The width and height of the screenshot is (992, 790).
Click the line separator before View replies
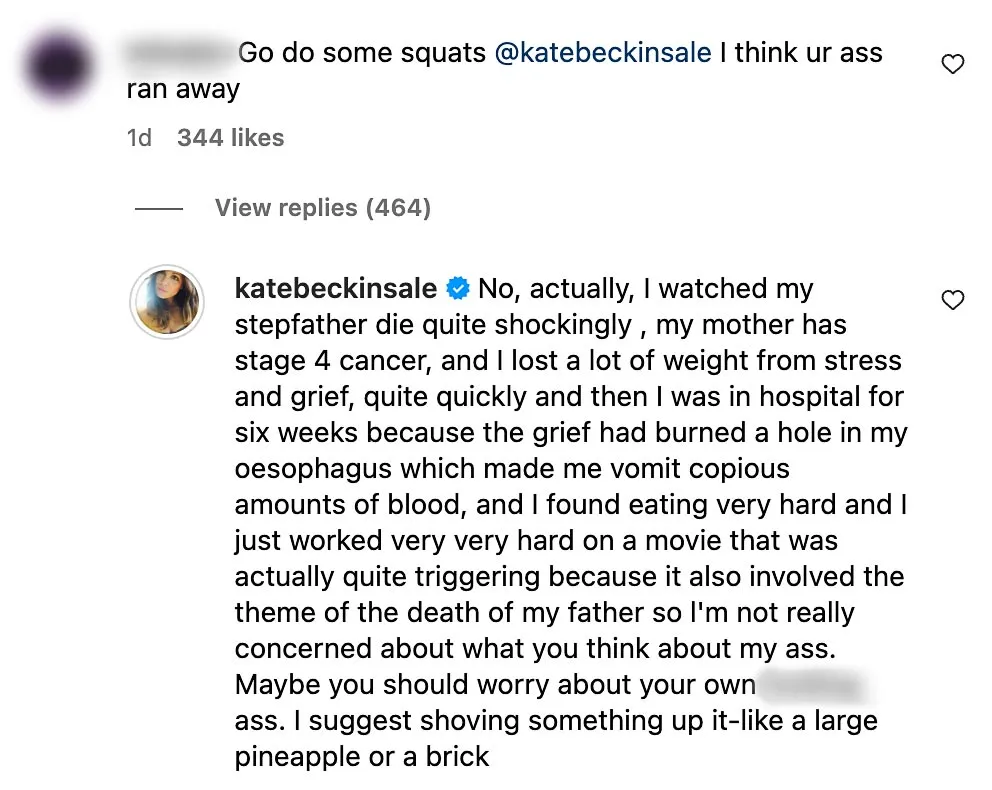pyautogui.click(x=157, y=208)
